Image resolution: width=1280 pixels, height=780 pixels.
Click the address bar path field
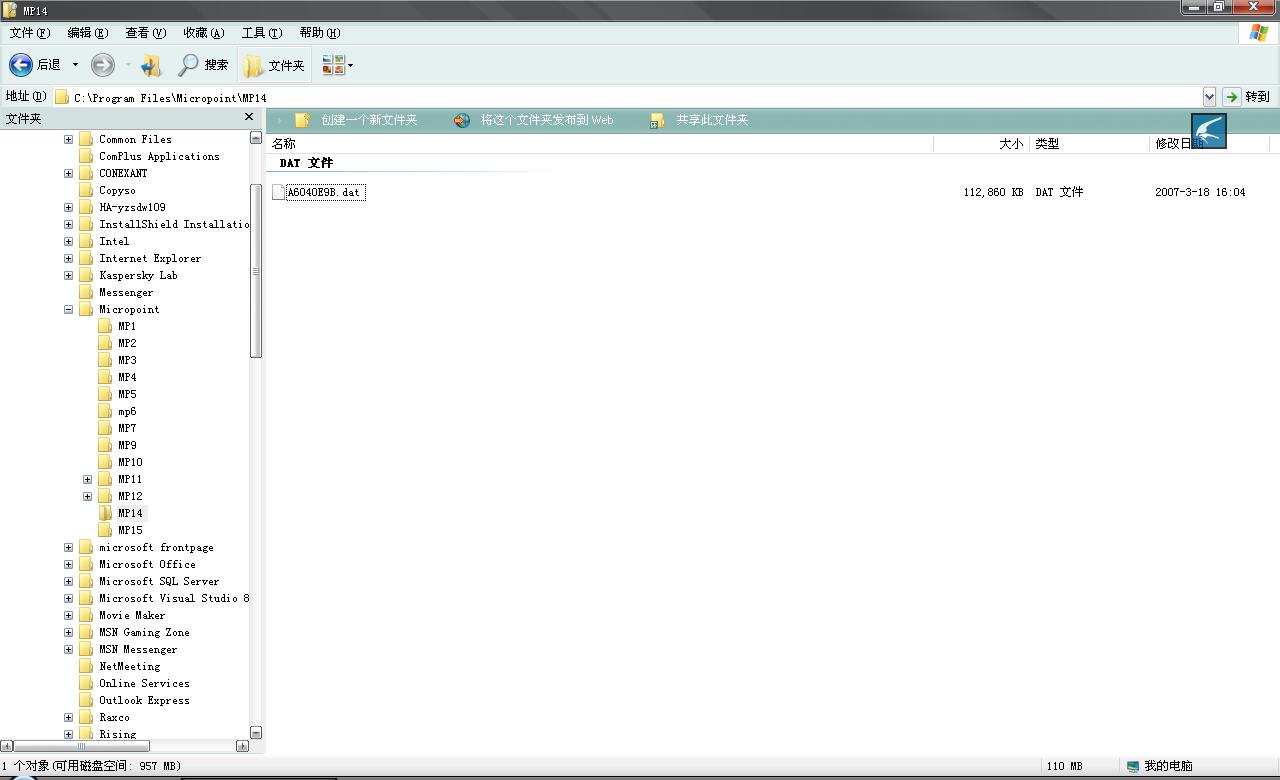pyautogui.click(x=630, y=97)
